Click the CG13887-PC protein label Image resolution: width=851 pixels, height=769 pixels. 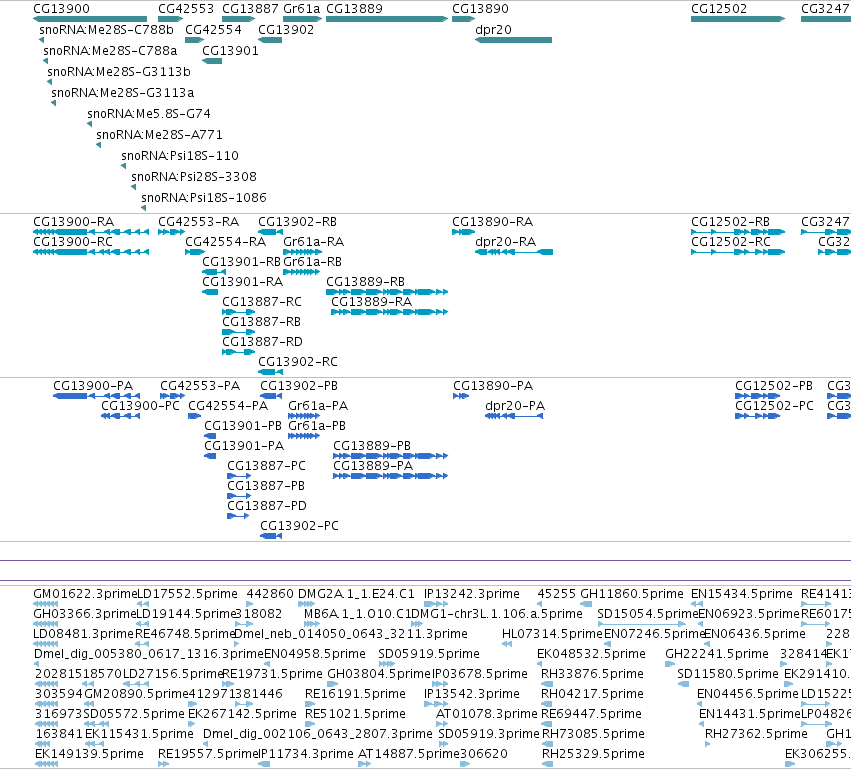266,466
